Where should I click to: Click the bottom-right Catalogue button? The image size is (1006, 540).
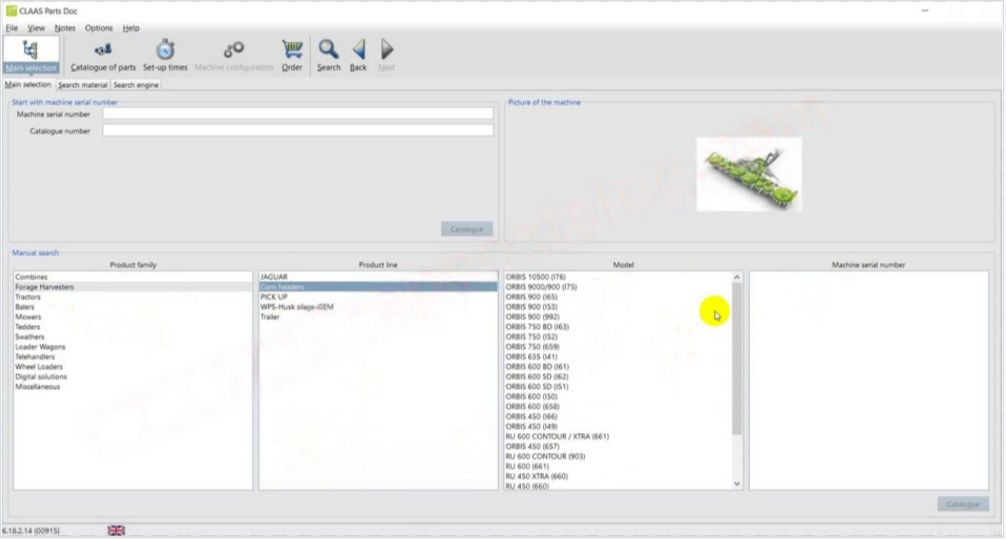coord(963,504)
